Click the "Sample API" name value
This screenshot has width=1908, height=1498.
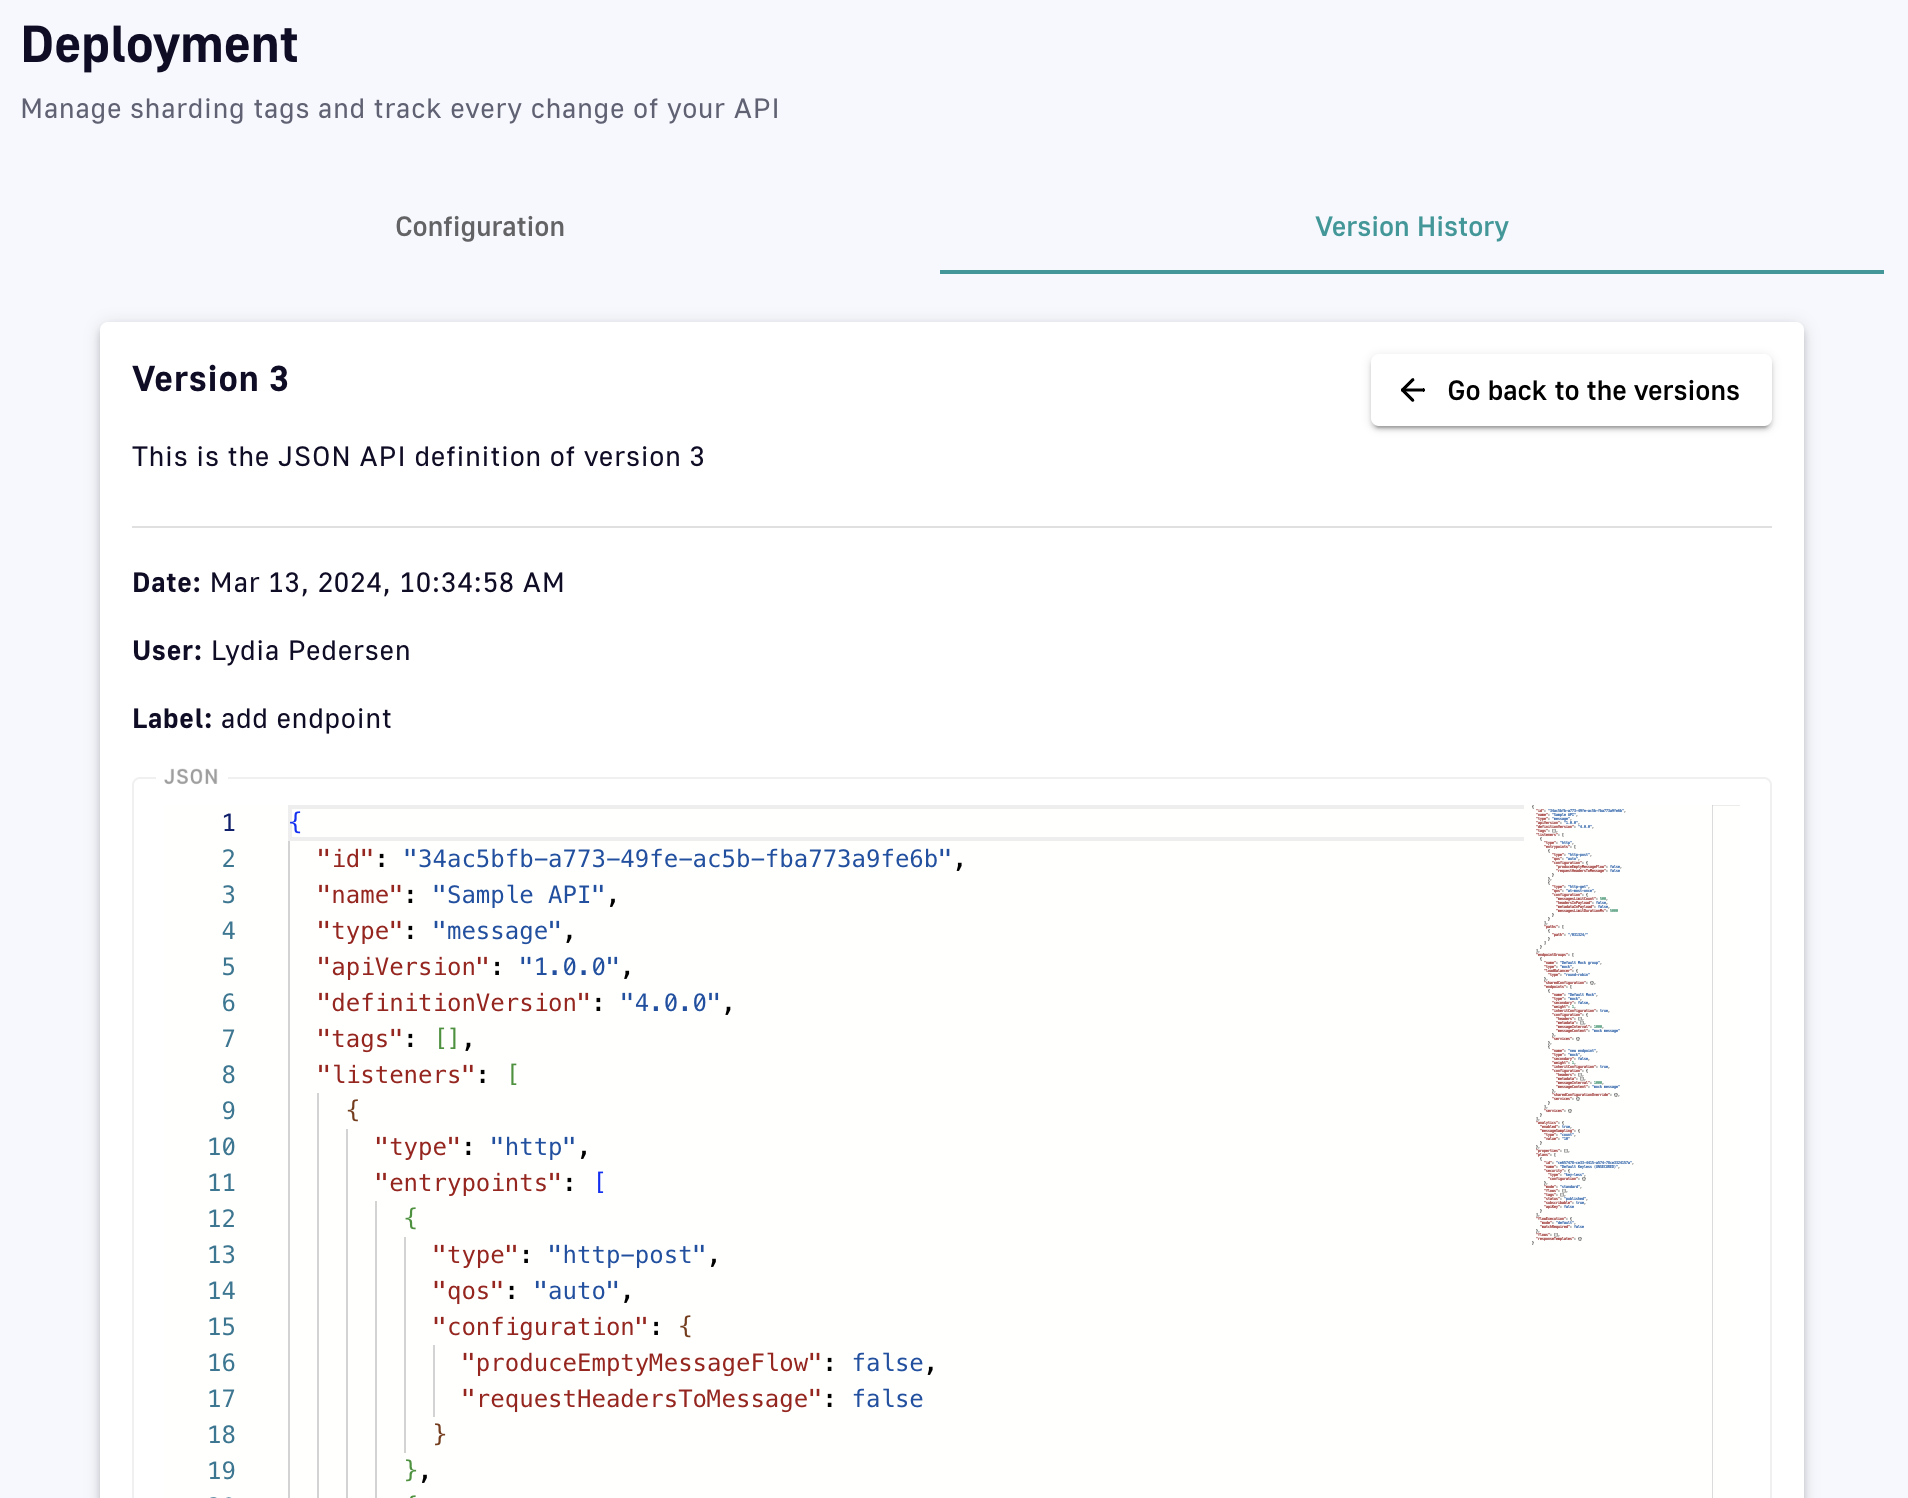point(518,895)
